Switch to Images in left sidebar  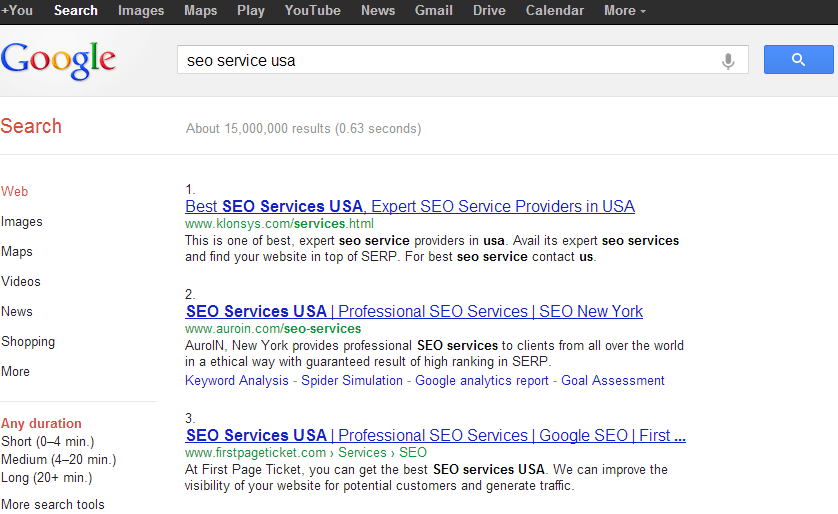(x=22, y=222)
